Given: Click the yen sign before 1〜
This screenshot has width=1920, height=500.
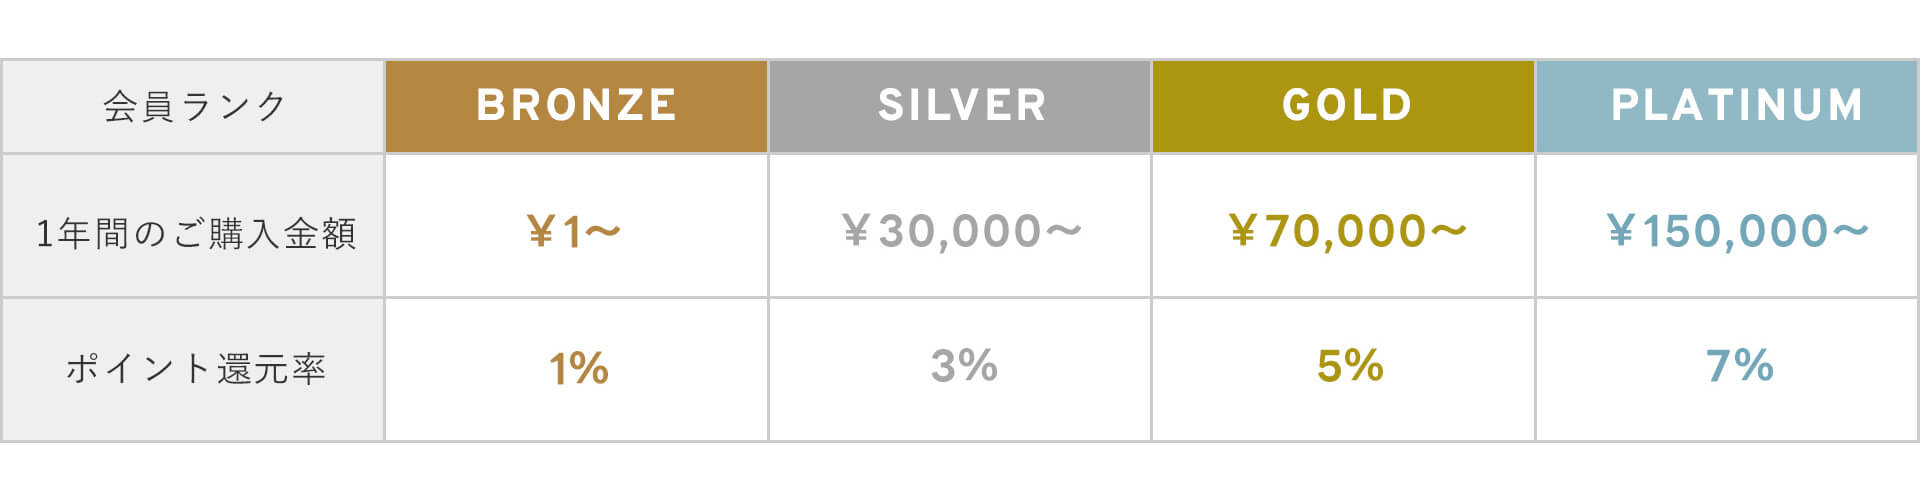Looking at the screenshot, I should (541, 233).
